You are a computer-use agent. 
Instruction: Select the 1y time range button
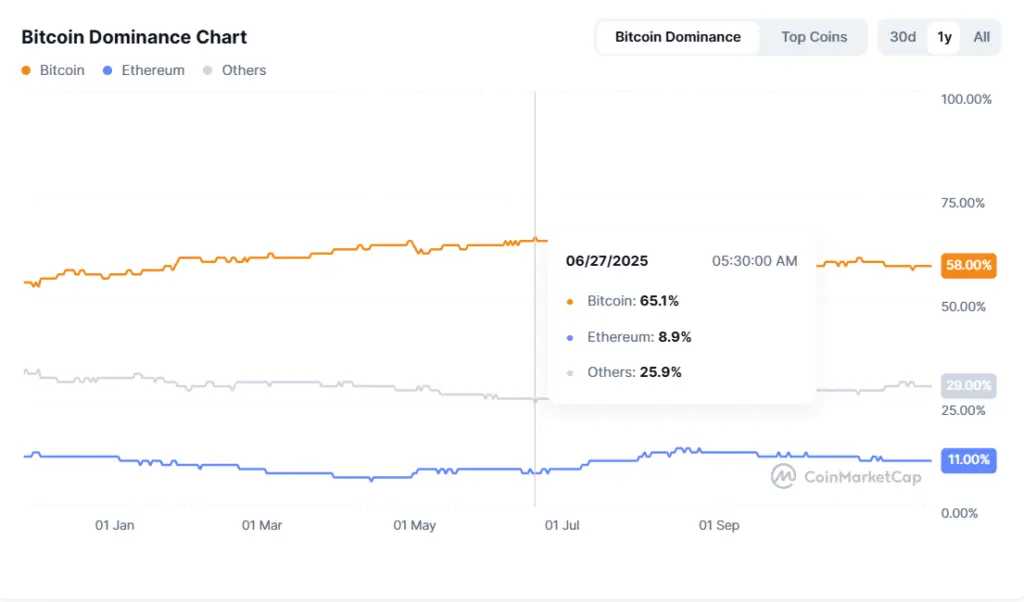point(944,36)
